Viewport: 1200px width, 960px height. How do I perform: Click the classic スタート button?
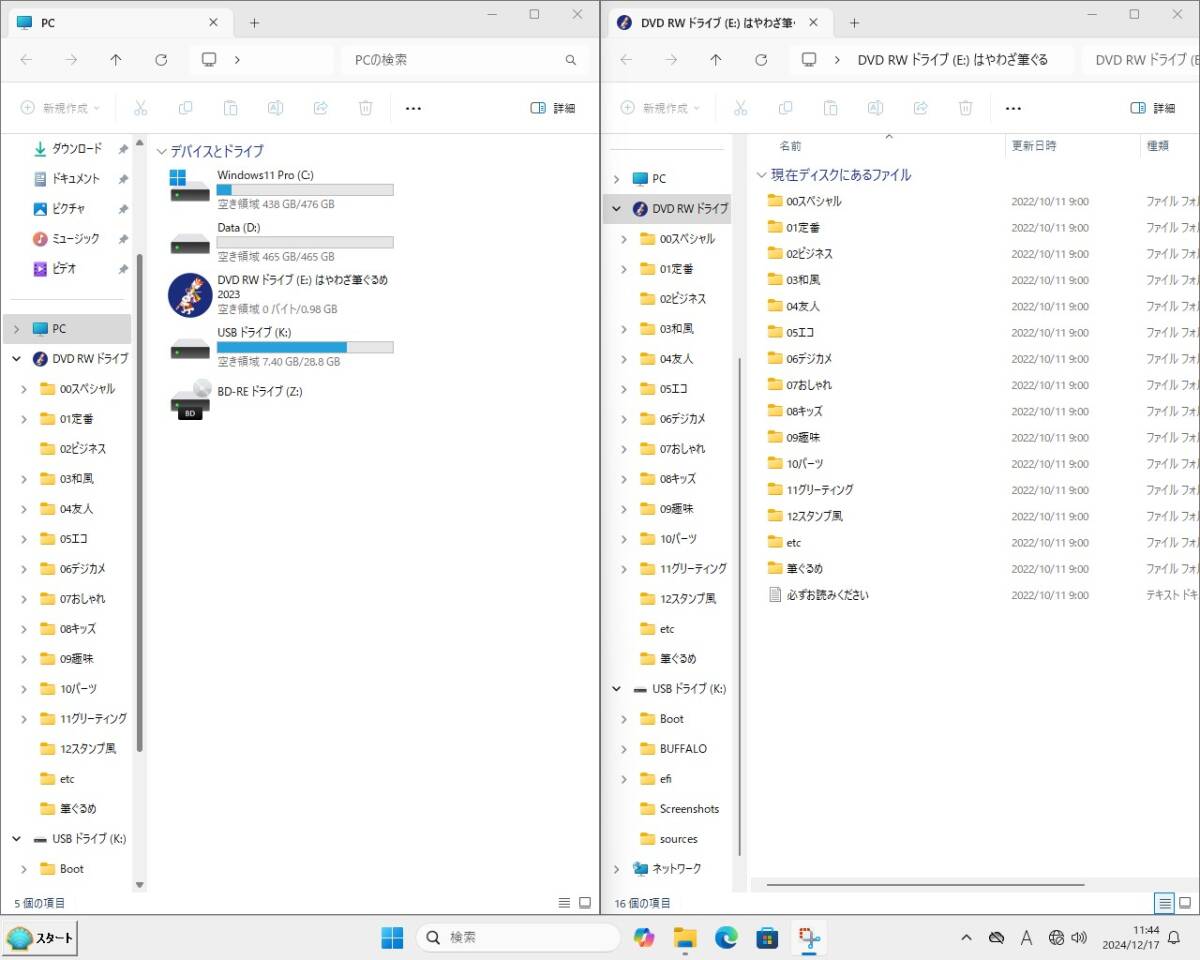coord(40,938)
